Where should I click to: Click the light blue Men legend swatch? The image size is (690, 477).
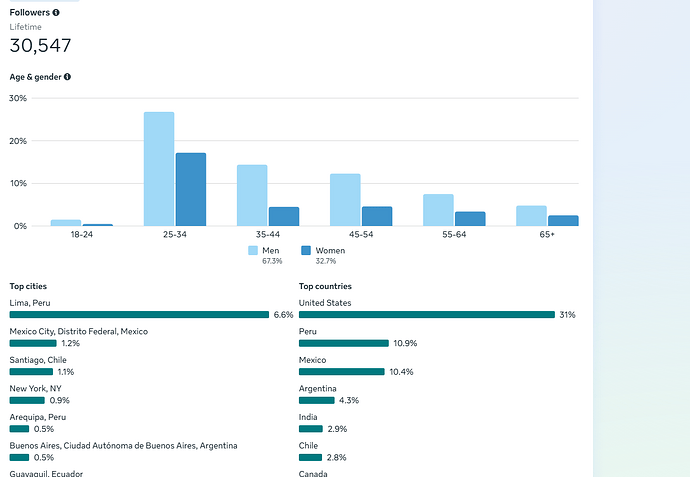pyautogui.click(x=254, y=251)
